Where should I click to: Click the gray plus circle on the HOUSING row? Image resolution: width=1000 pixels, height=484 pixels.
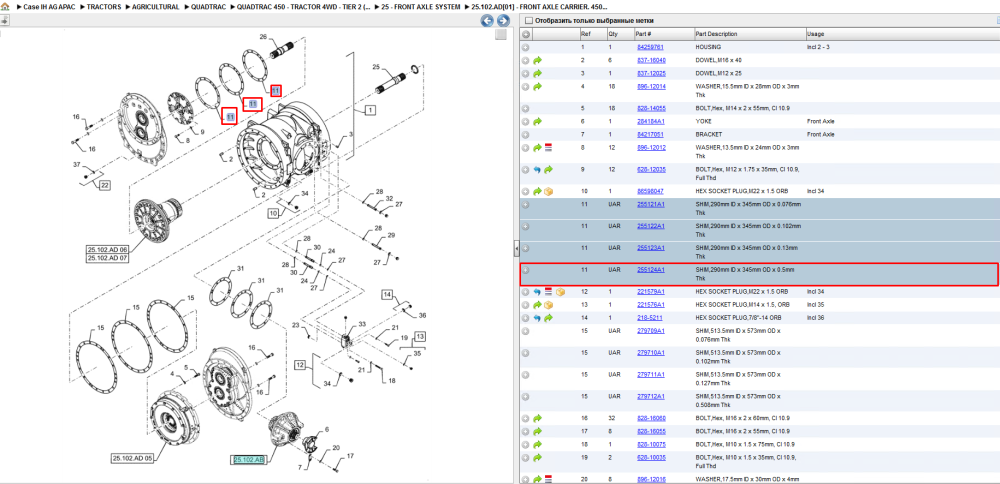click(x=526, y=47)
